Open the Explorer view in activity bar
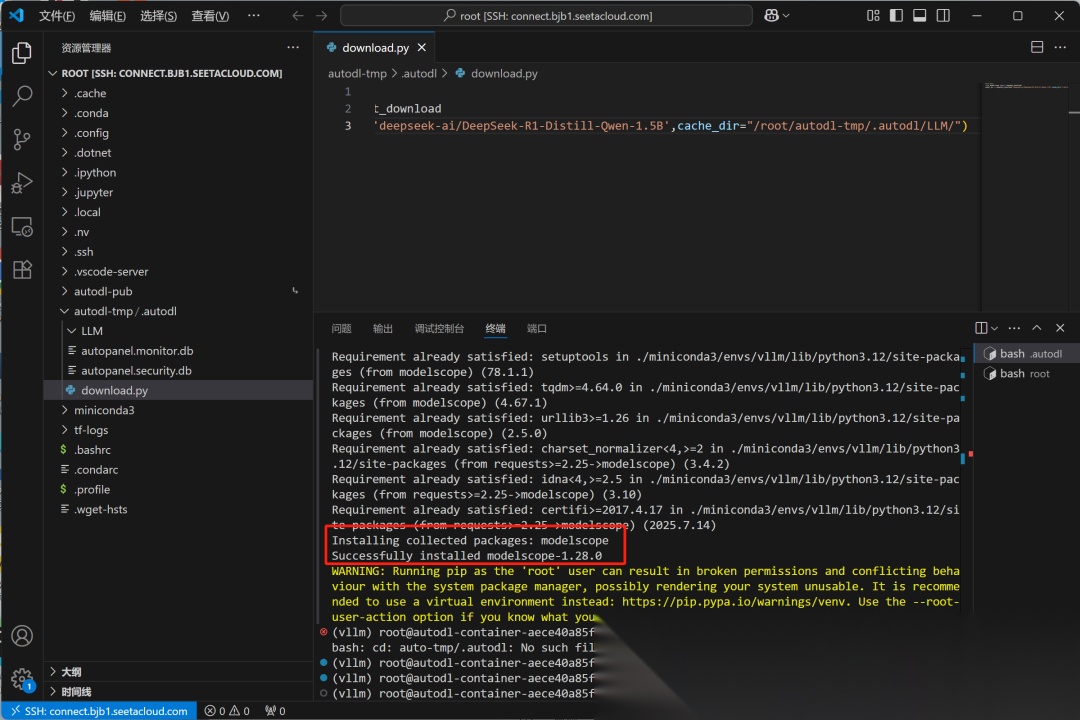Viewport: 1080px width, 720px height. [x=22, y=53]
